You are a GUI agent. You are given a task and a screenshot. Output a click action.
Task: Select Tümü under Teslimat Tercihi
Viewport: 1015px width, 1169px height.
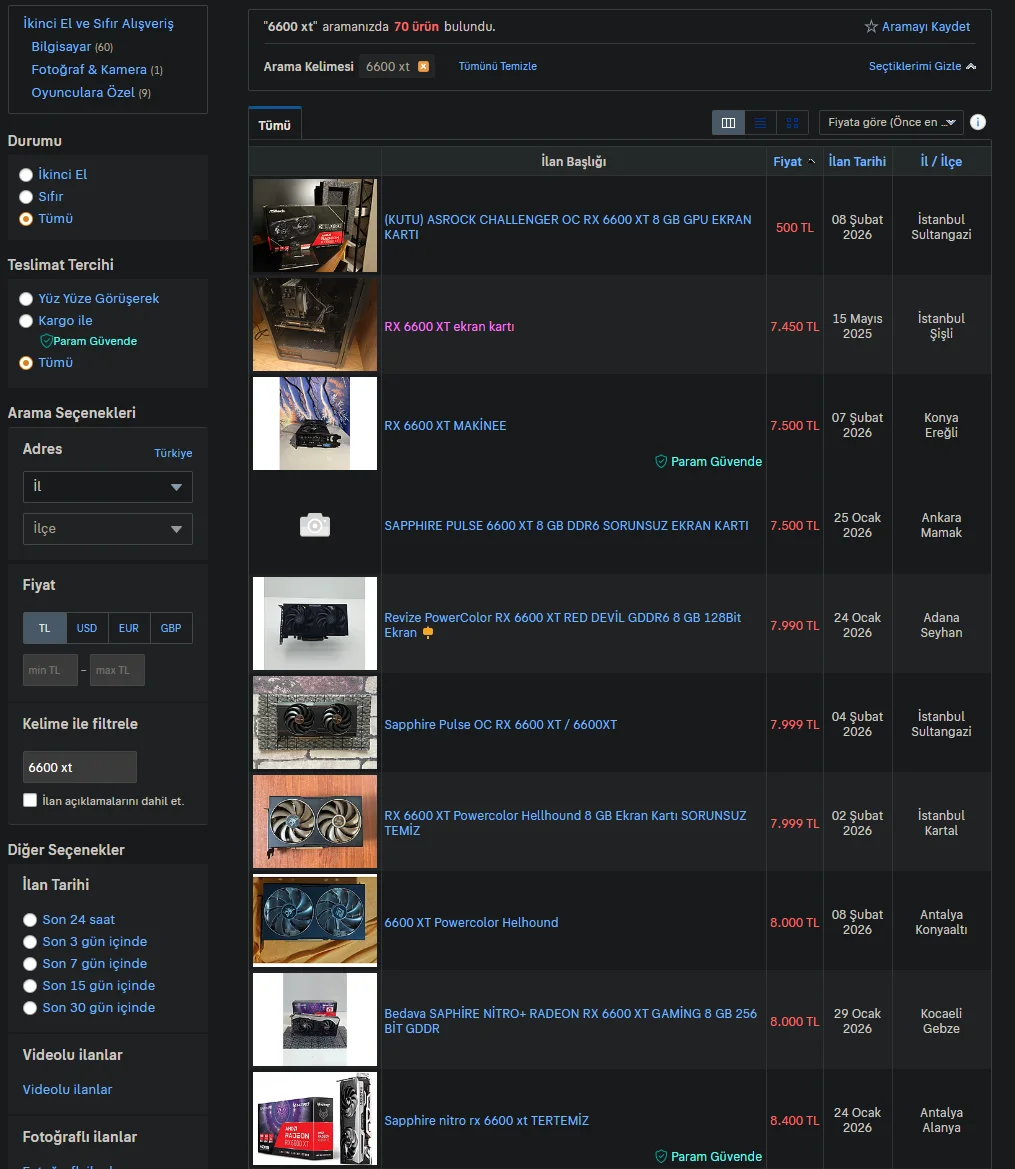coord(26,363)
